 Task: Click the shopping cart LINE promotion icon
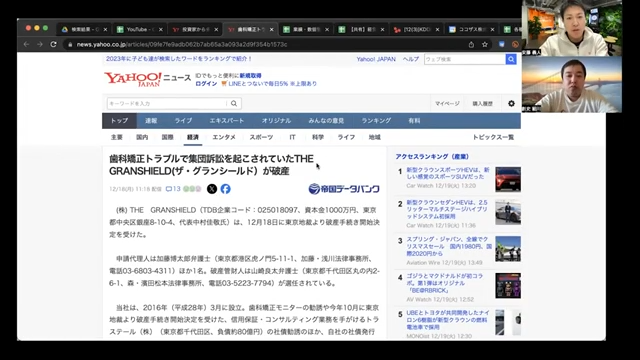tap(224, 84)
